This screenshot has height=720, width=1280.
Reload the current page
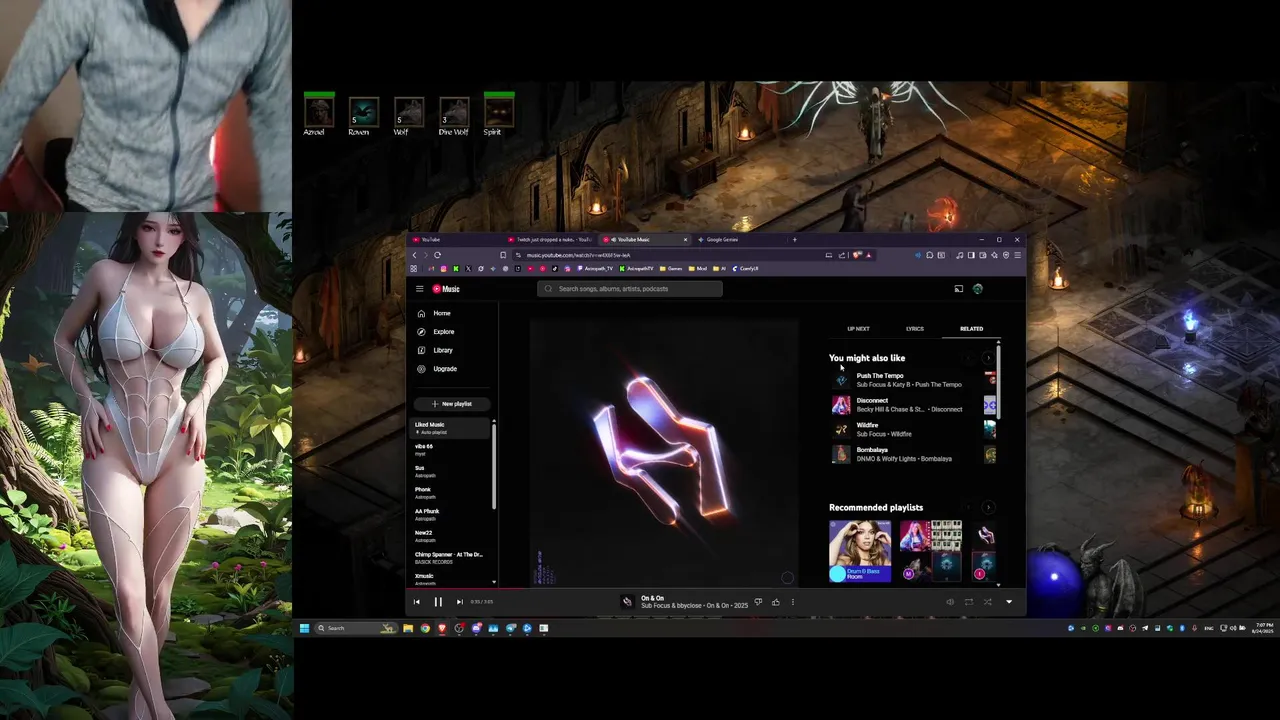437,255
